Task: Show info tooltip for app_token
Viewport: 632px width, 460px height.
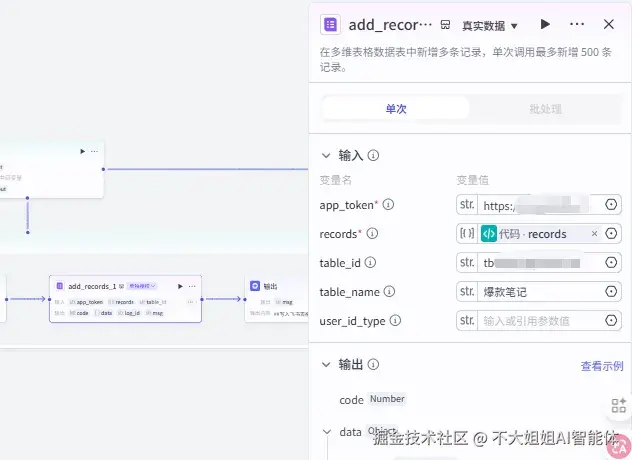Action: coord(388,205)
